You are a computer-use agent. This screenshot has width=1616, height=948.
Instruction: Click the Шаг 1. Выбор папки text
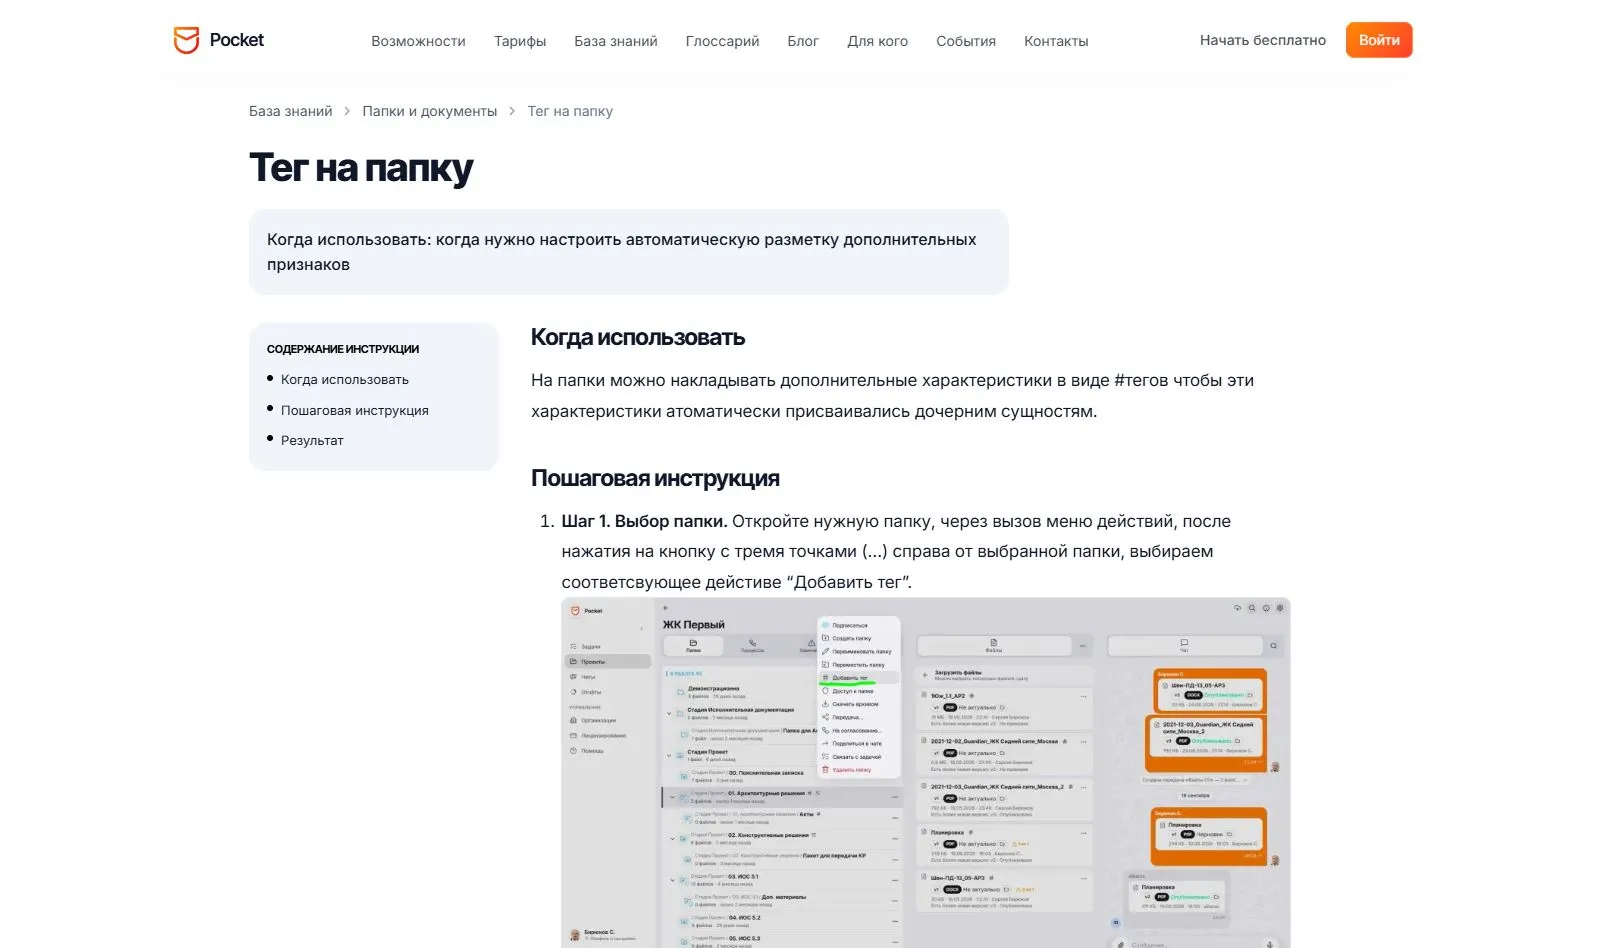645,521
